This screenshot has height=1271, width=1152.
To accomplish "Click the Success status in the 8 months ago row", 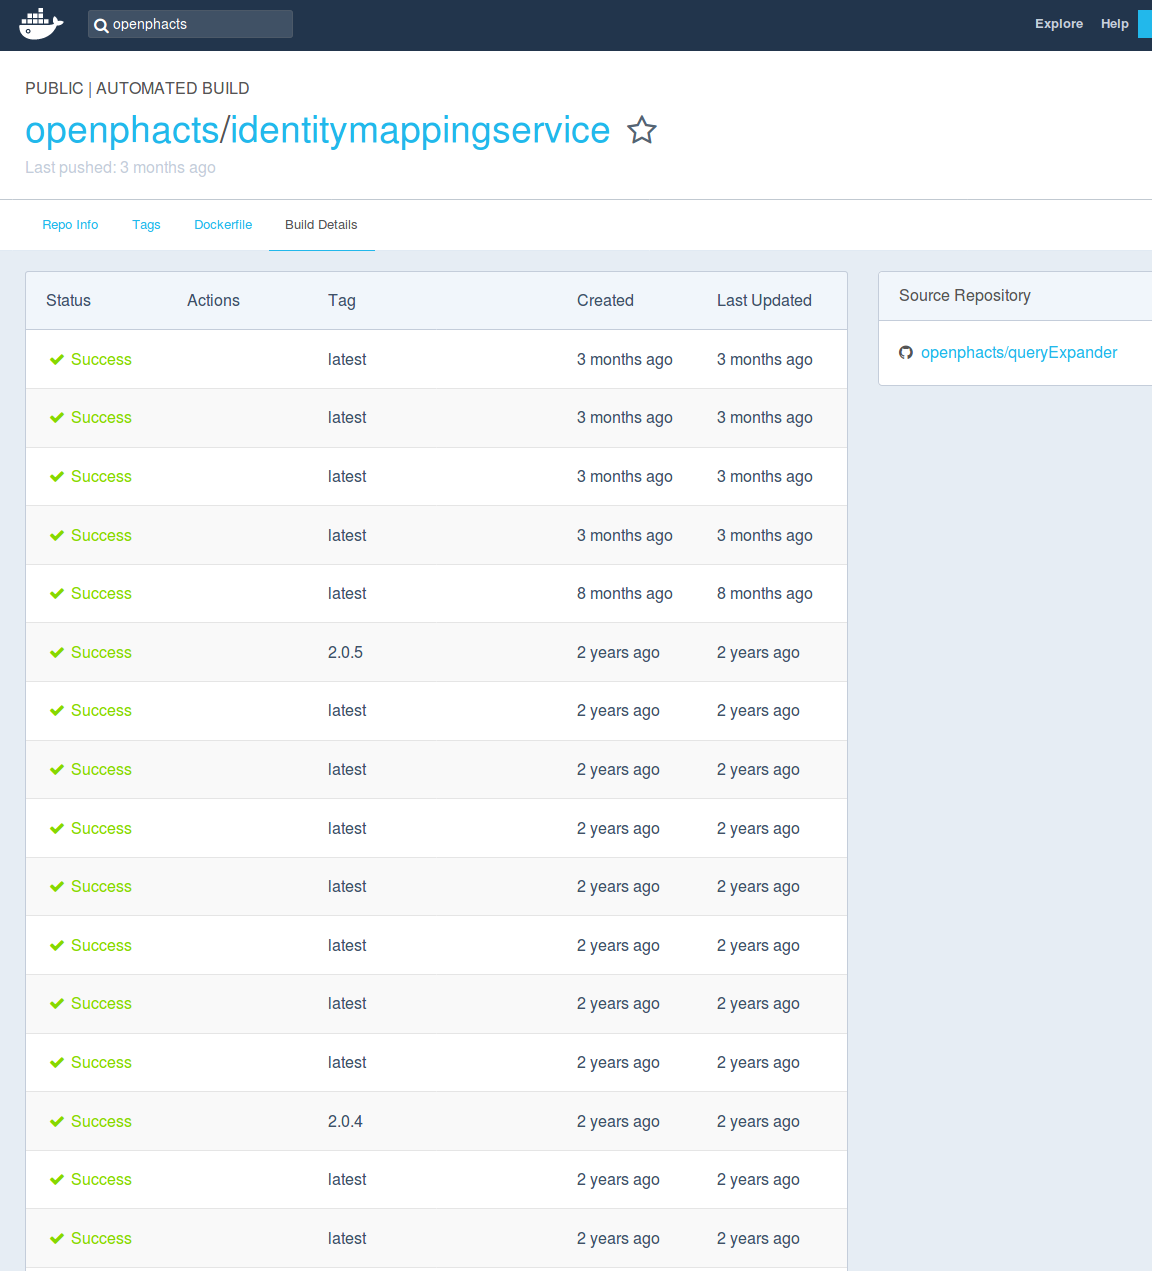I will (x=101, y=593).
